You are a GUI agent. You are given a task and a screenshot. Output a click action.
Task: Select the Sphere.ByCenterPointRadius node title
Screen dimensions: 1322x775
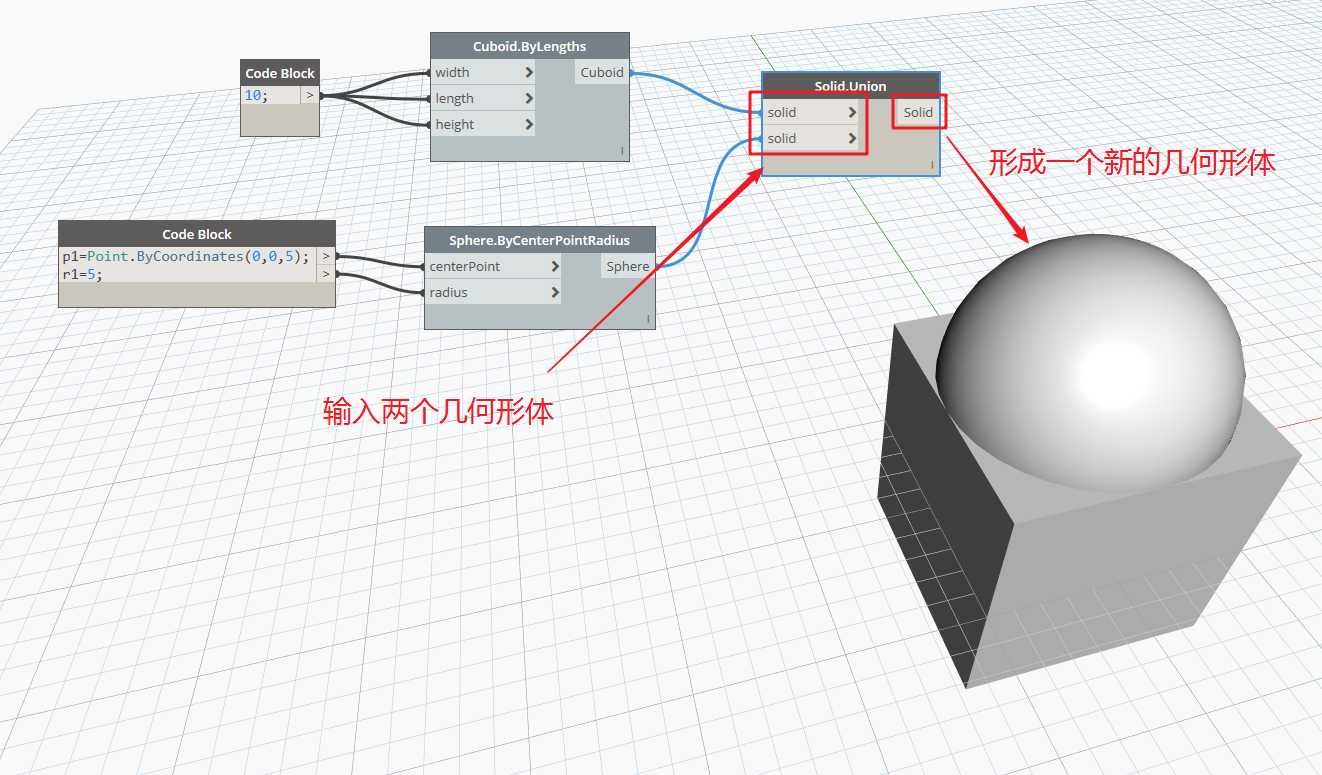pyautogui.click(x=540, y=241)
